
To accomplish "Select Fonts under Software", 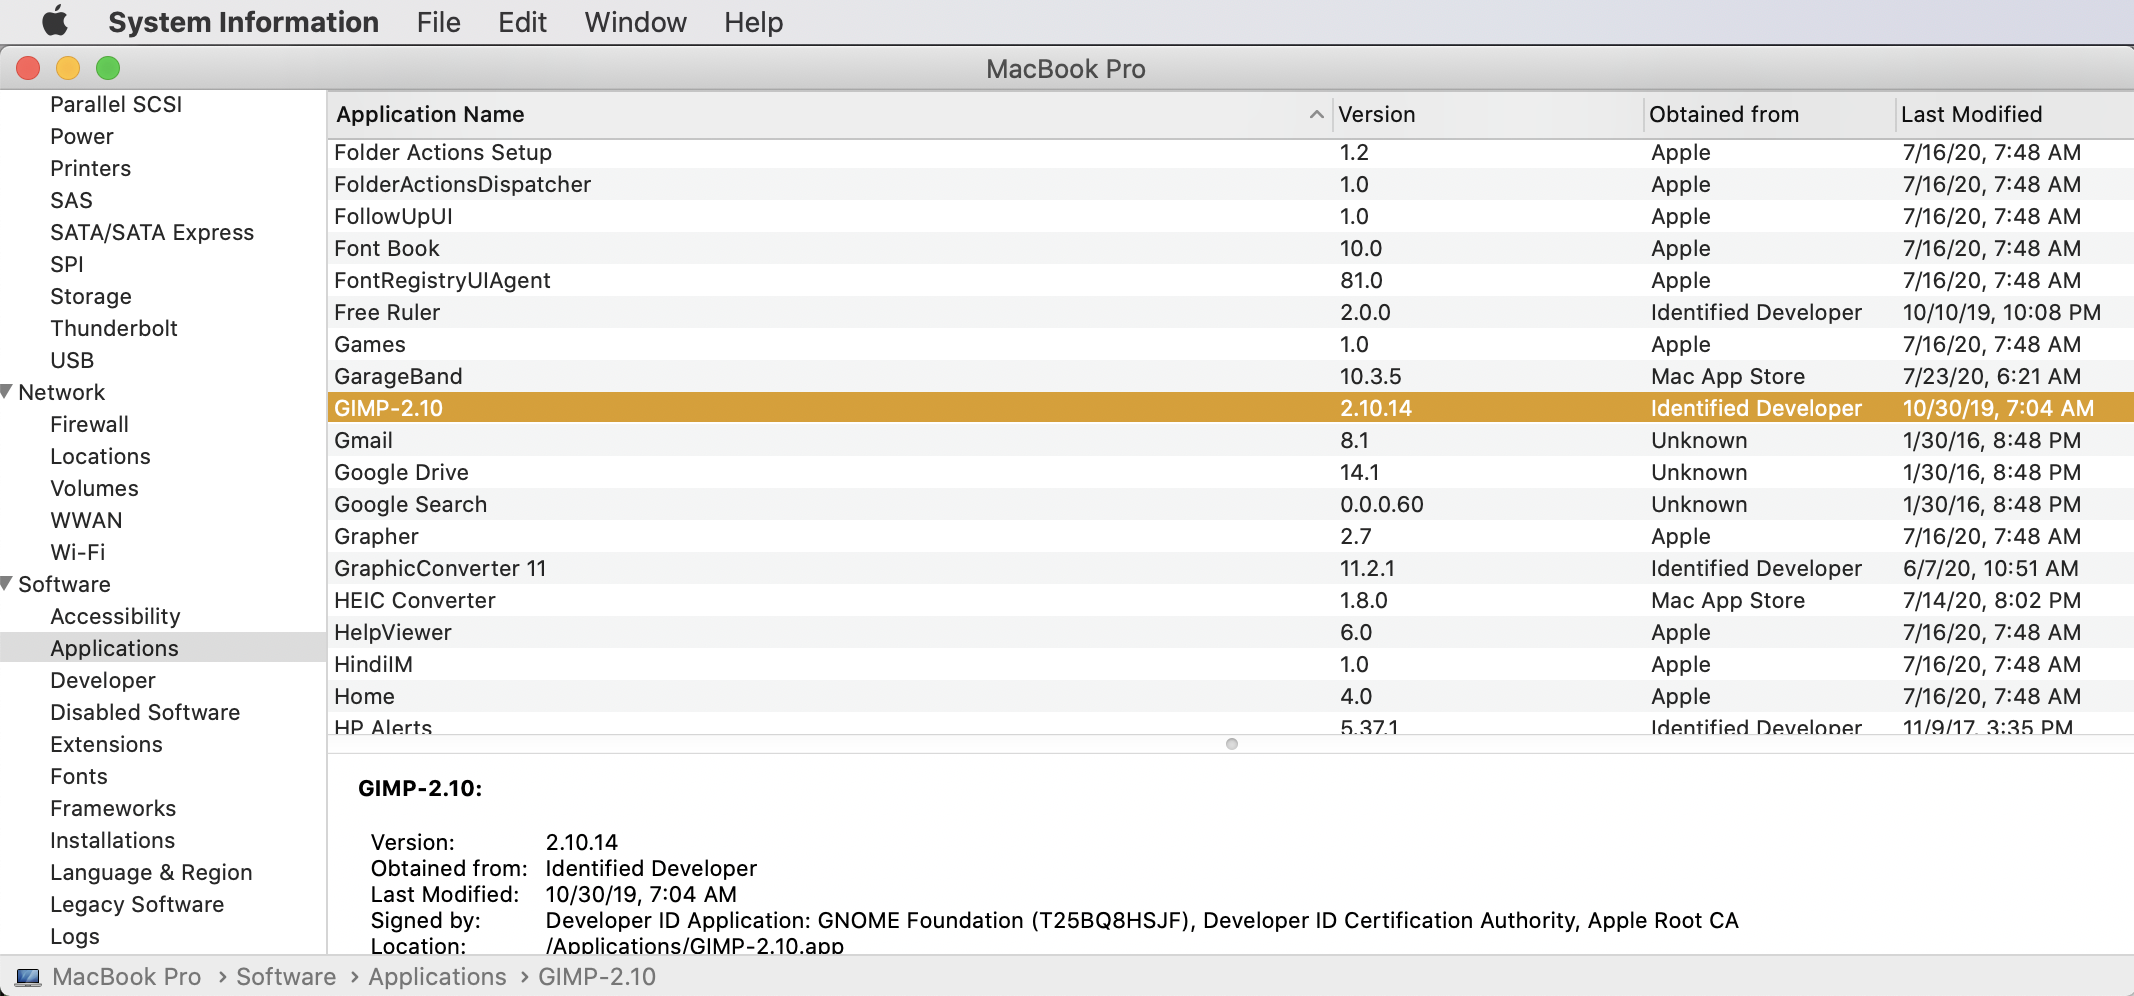I will point(79,776).
